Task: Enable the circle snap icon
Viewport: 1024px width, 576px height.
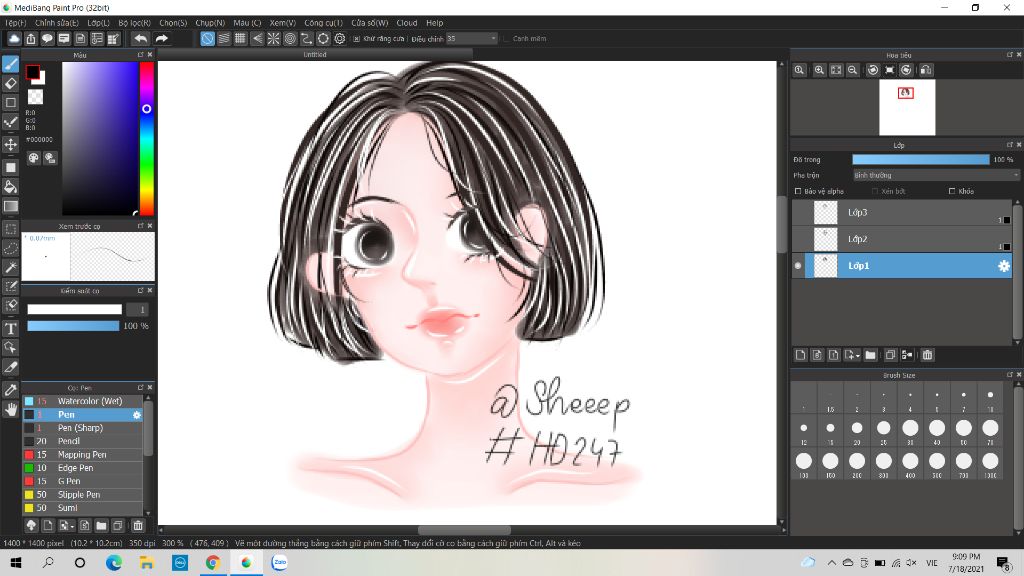Action: [323, 39]
